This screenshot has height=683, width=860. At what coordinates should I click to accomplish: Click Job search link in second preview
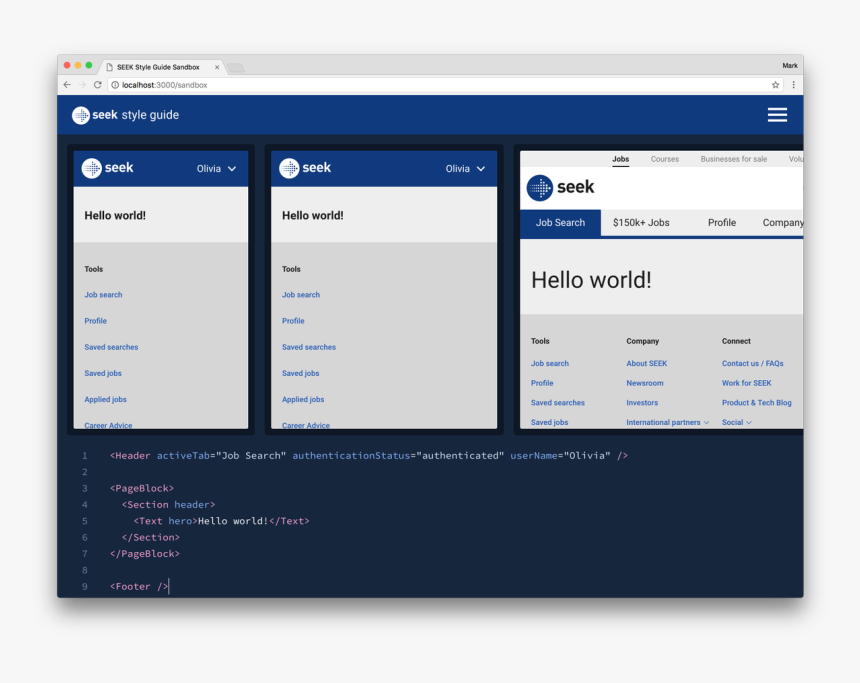tap(301, 295)
